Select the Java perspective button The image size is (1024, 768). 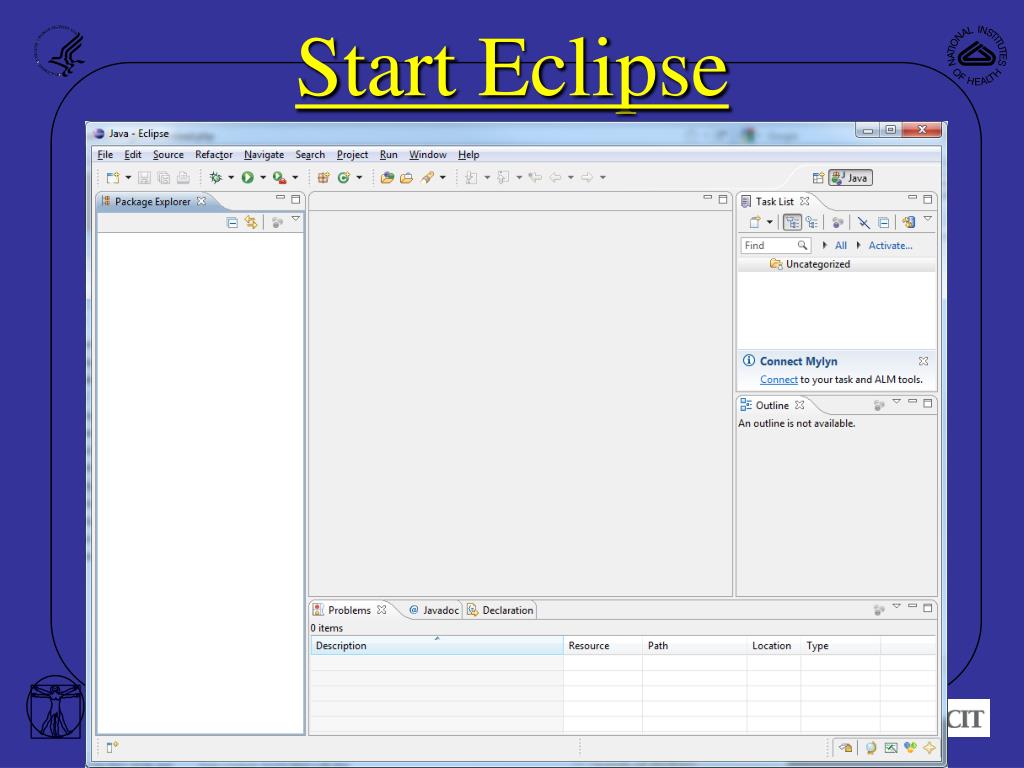(850, 178)
